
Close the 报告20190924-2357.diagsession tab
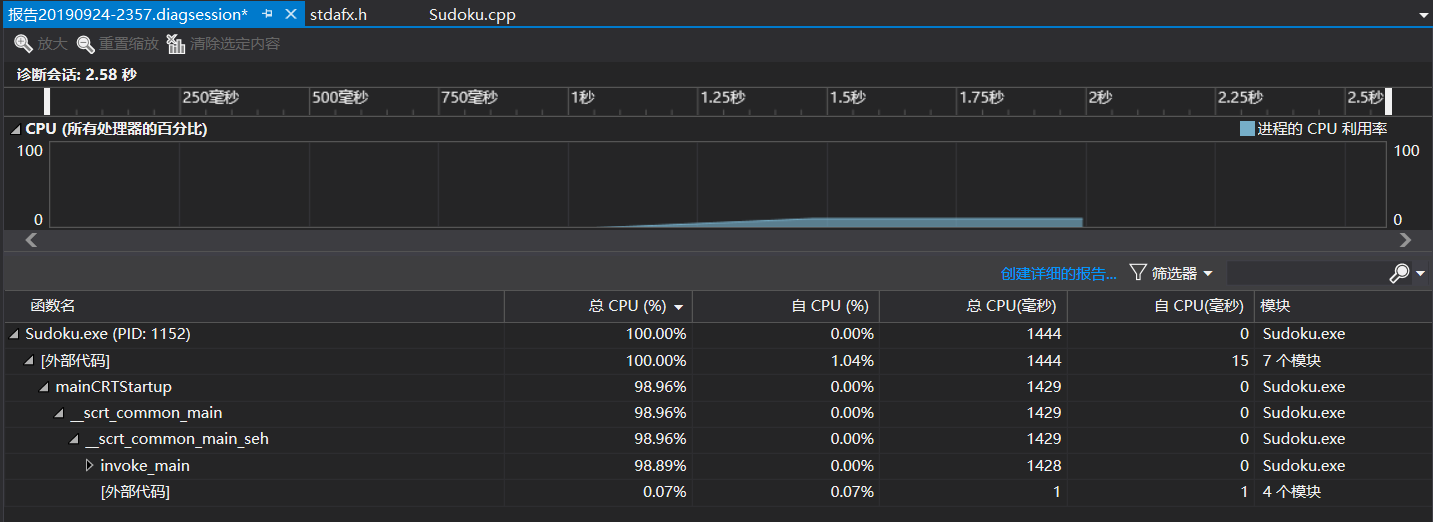click(291, 15)
